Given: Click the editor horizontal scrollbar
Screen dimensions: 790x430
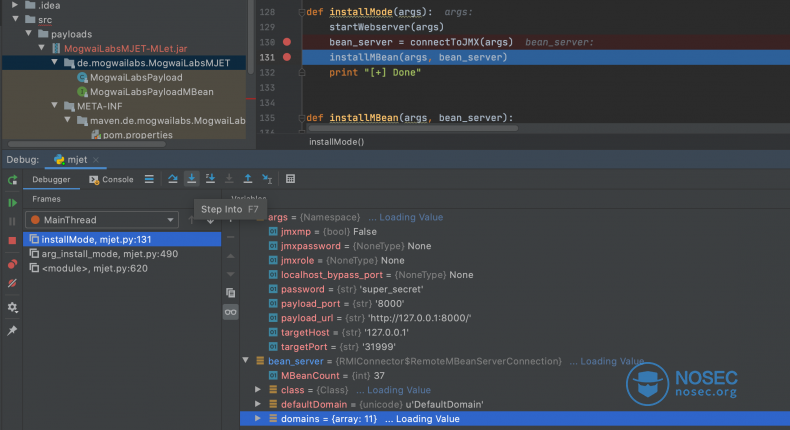Looking at the screenshot, I should (413, 129).
